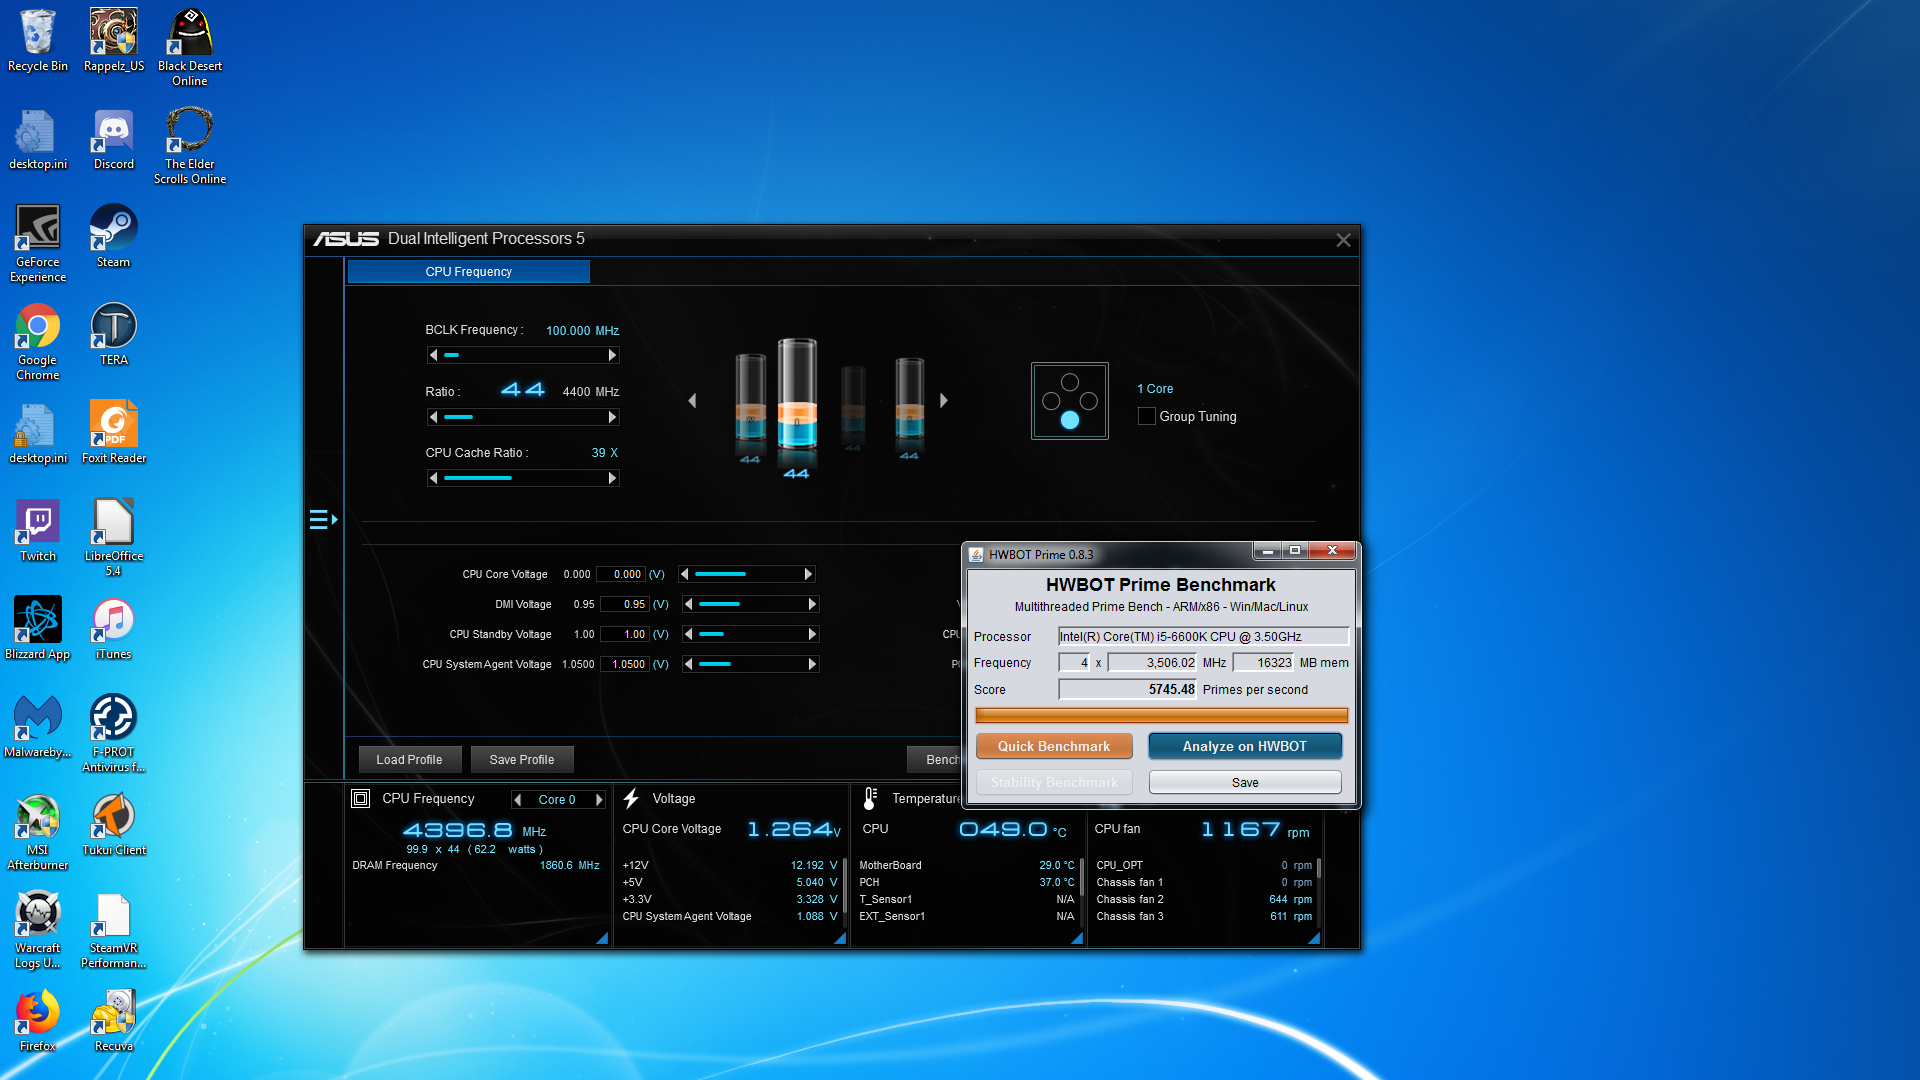This screenshot has width=1920, height=1080.
Task: Expand the Voltage monitor panel corner
Action: [x=840, y=938]
